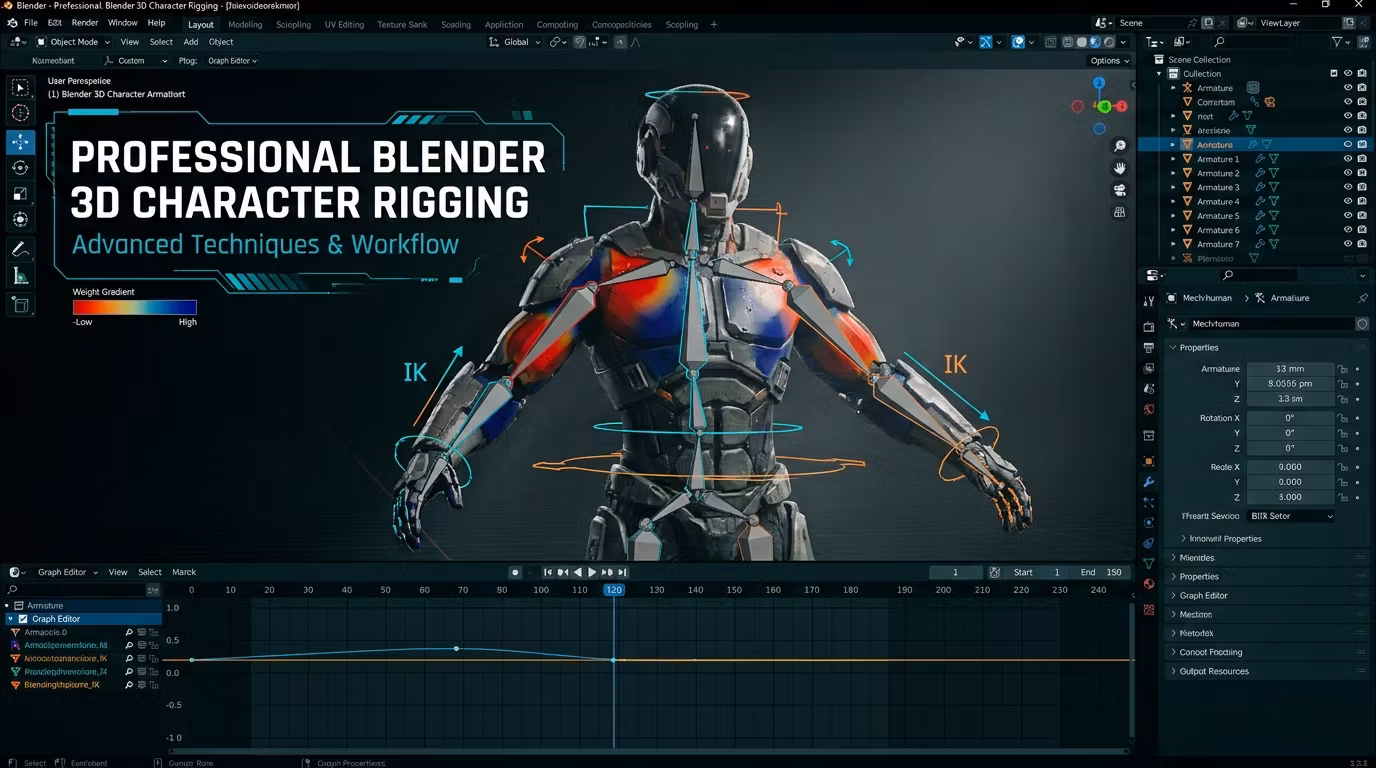Pick the Rotate tool in the viewport toolbar
The height and width of the screenshot is (768, 1376).
point(20,168)
